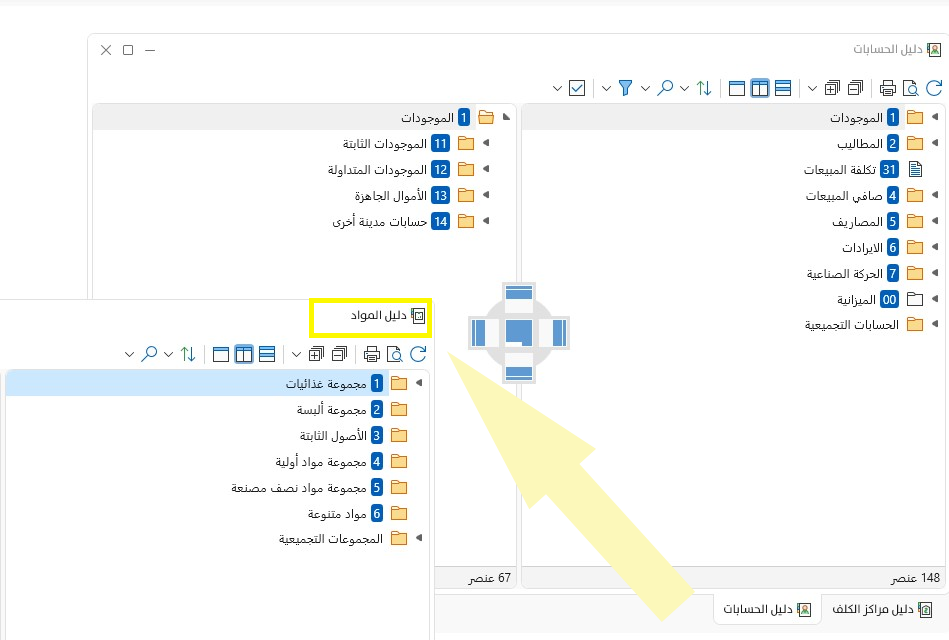Open the dropdown arrow beside the filter funnel
Viewport: 949px width, 640px height.
click(x=606, y=88)
